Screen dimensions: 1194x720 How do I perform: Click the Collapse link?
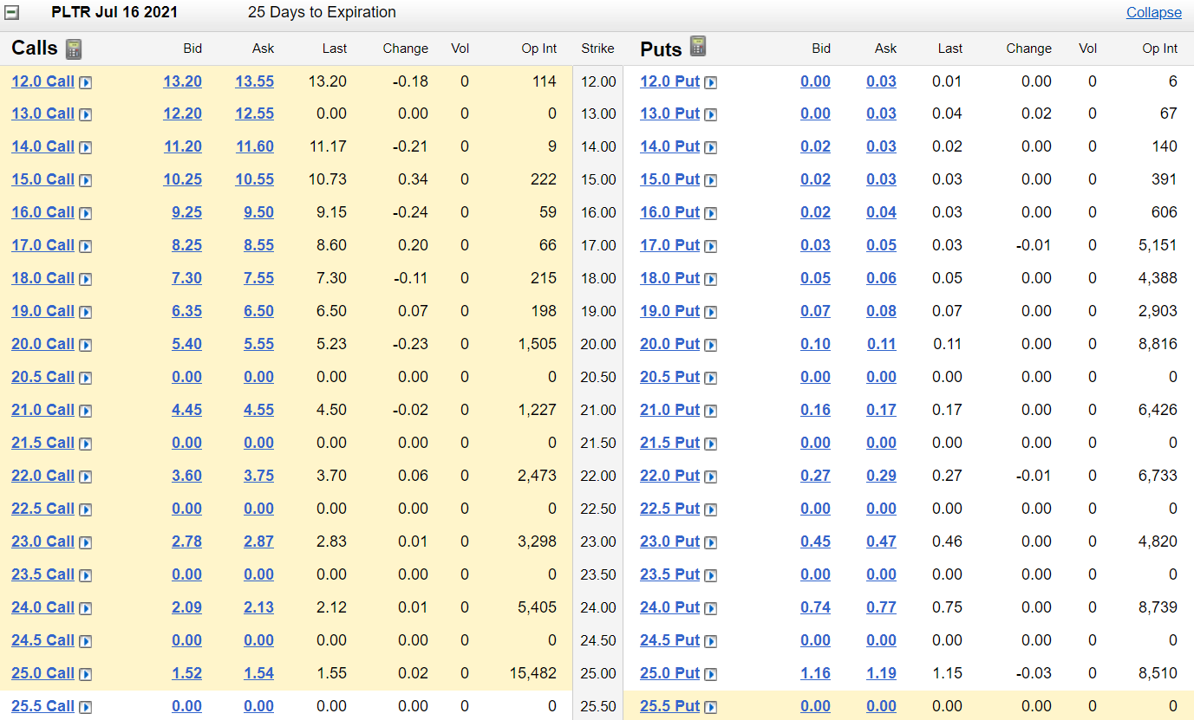click(x=1154, y=12)
